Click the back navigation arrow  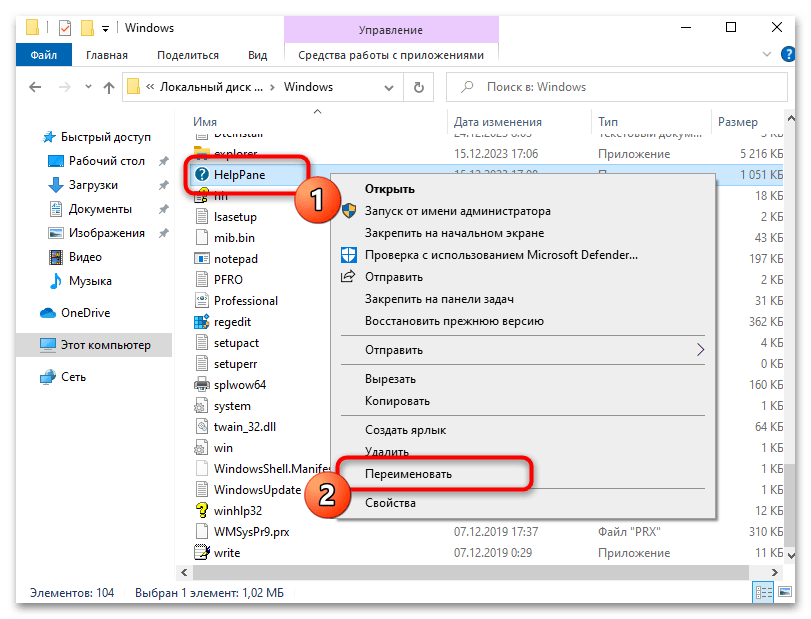[x=34, y=87]
